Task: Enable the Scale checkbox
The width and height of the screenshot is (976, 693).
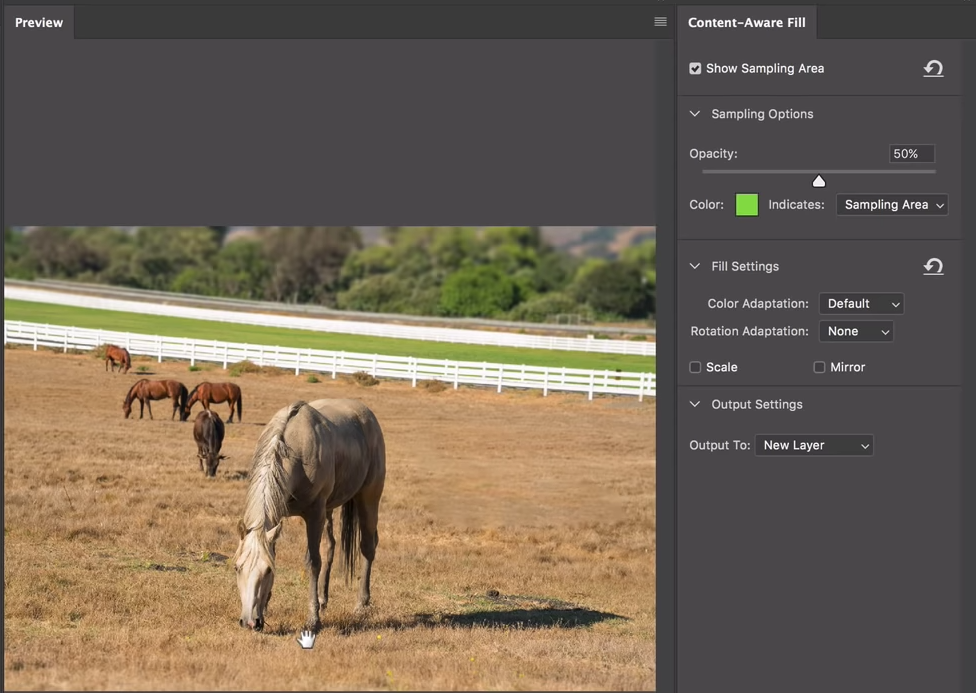Action: click(695, 367)
